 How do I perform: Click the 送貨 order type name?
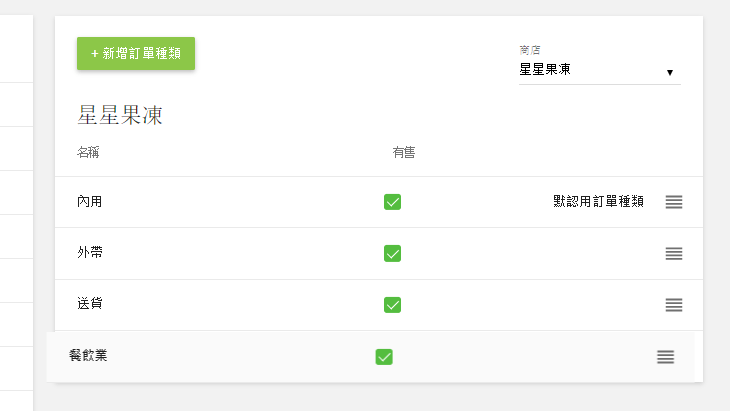(x=90, y=304)
